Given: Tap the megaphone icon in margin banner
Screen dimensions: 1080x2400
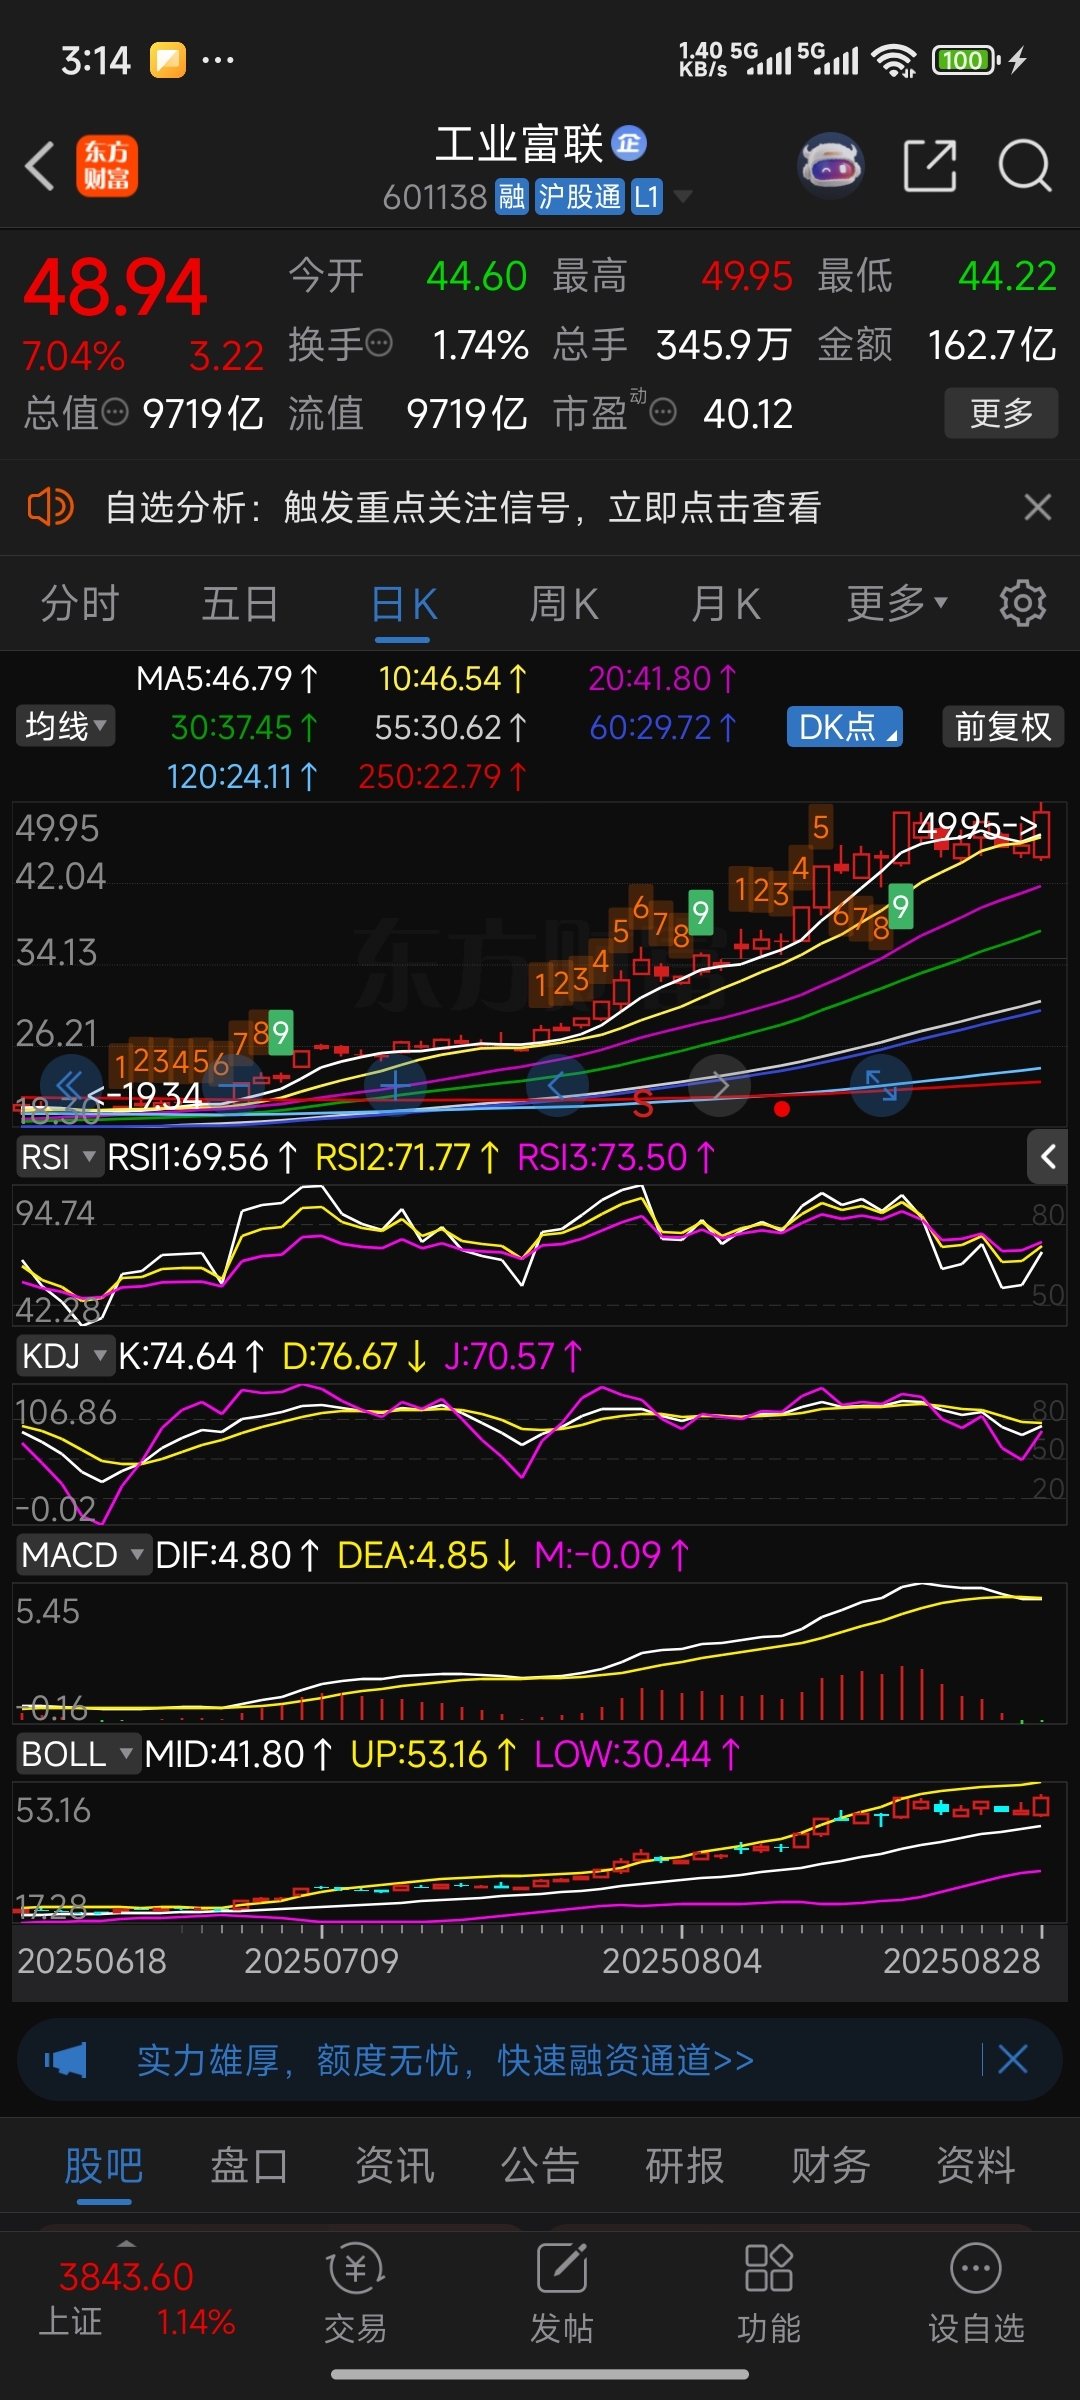Looking at the screenshot, I should pyautogui.click(x=66, y=2060).
